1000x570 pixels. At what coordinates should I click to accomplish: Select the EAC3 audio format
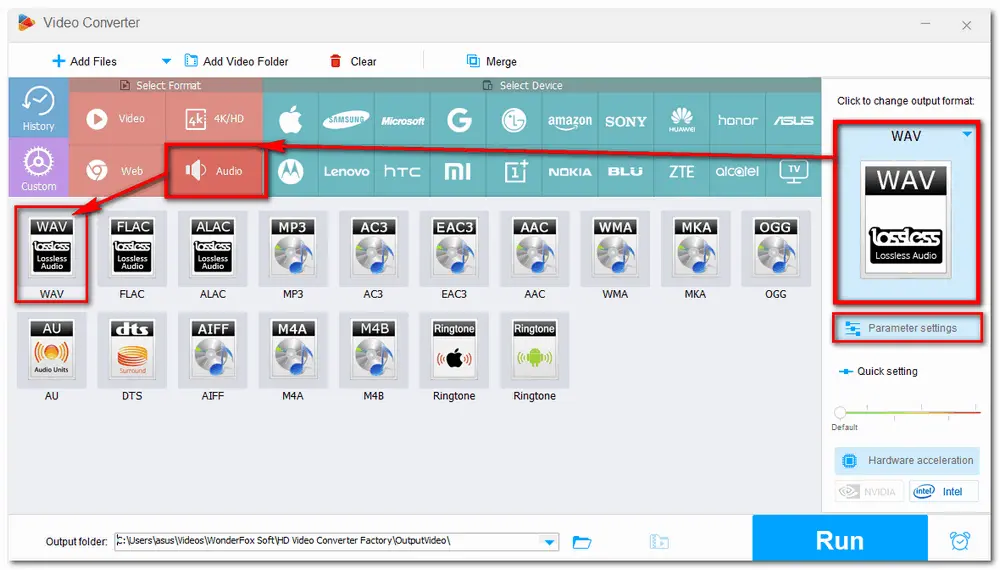click(454, 249)
